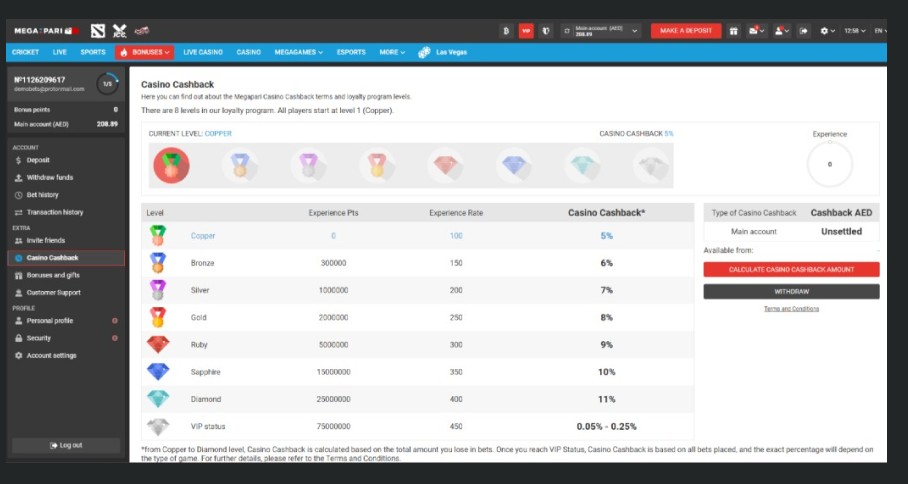This screenshot has height=484, width=908.
Task: Click the logout arrow icon in header
Action: (x=804, y=31)
